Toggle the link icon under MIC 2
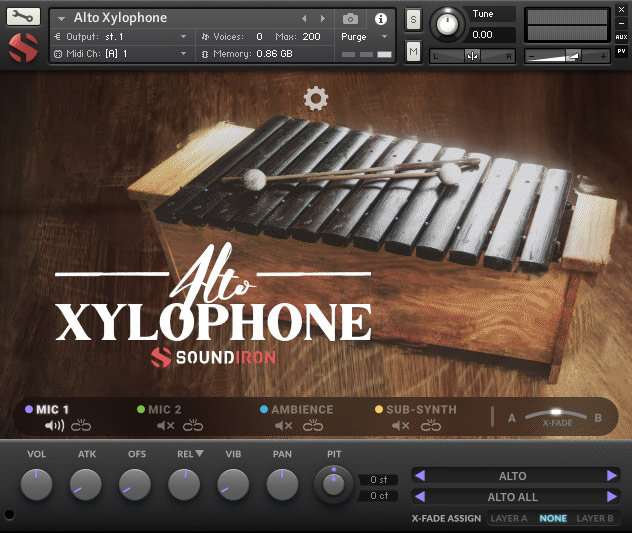 (x=193, y=425)
